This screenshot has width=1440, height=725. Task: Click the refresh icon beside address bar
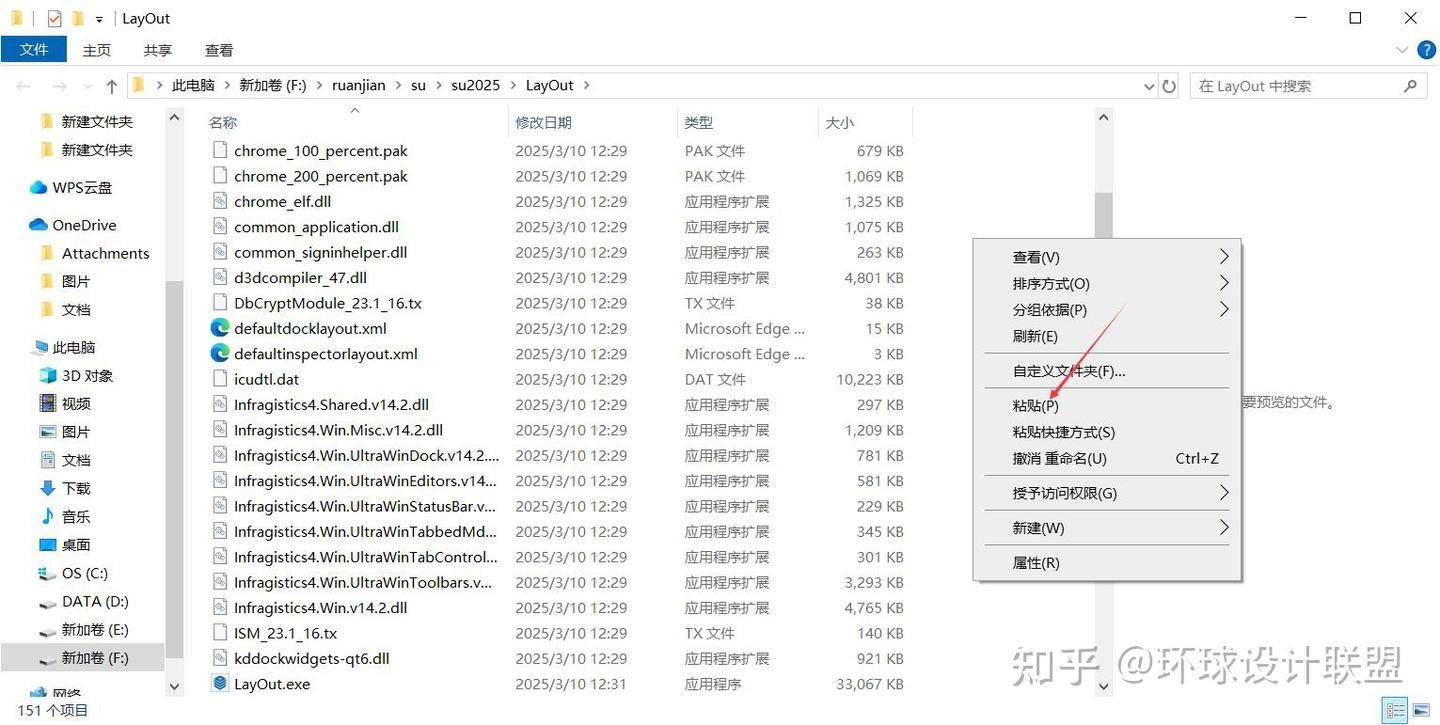tap(1169, 85)
